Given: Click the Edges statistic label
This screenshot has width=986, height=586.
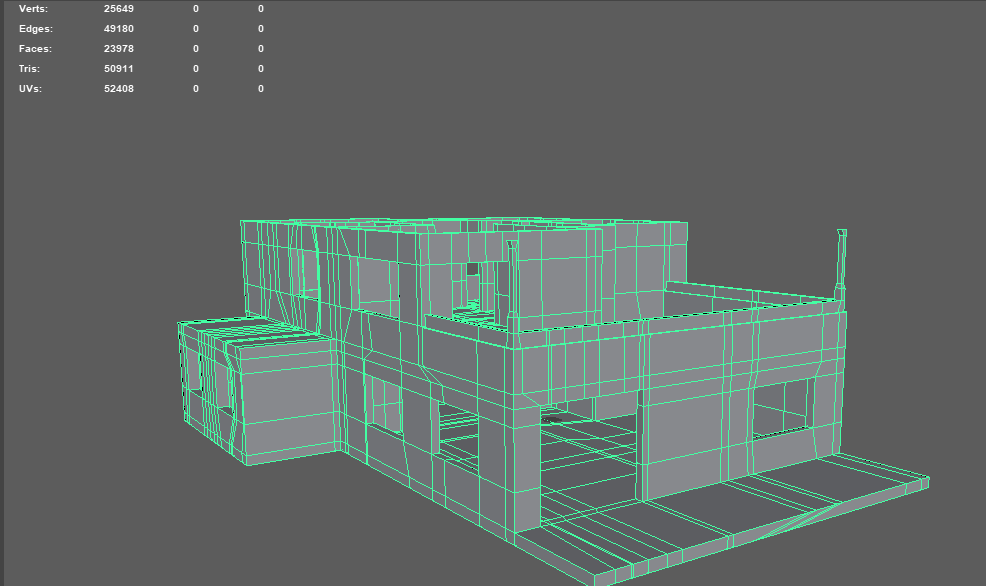Looking at the screenshot, I should pyautogui.click(x=35, y=28).
